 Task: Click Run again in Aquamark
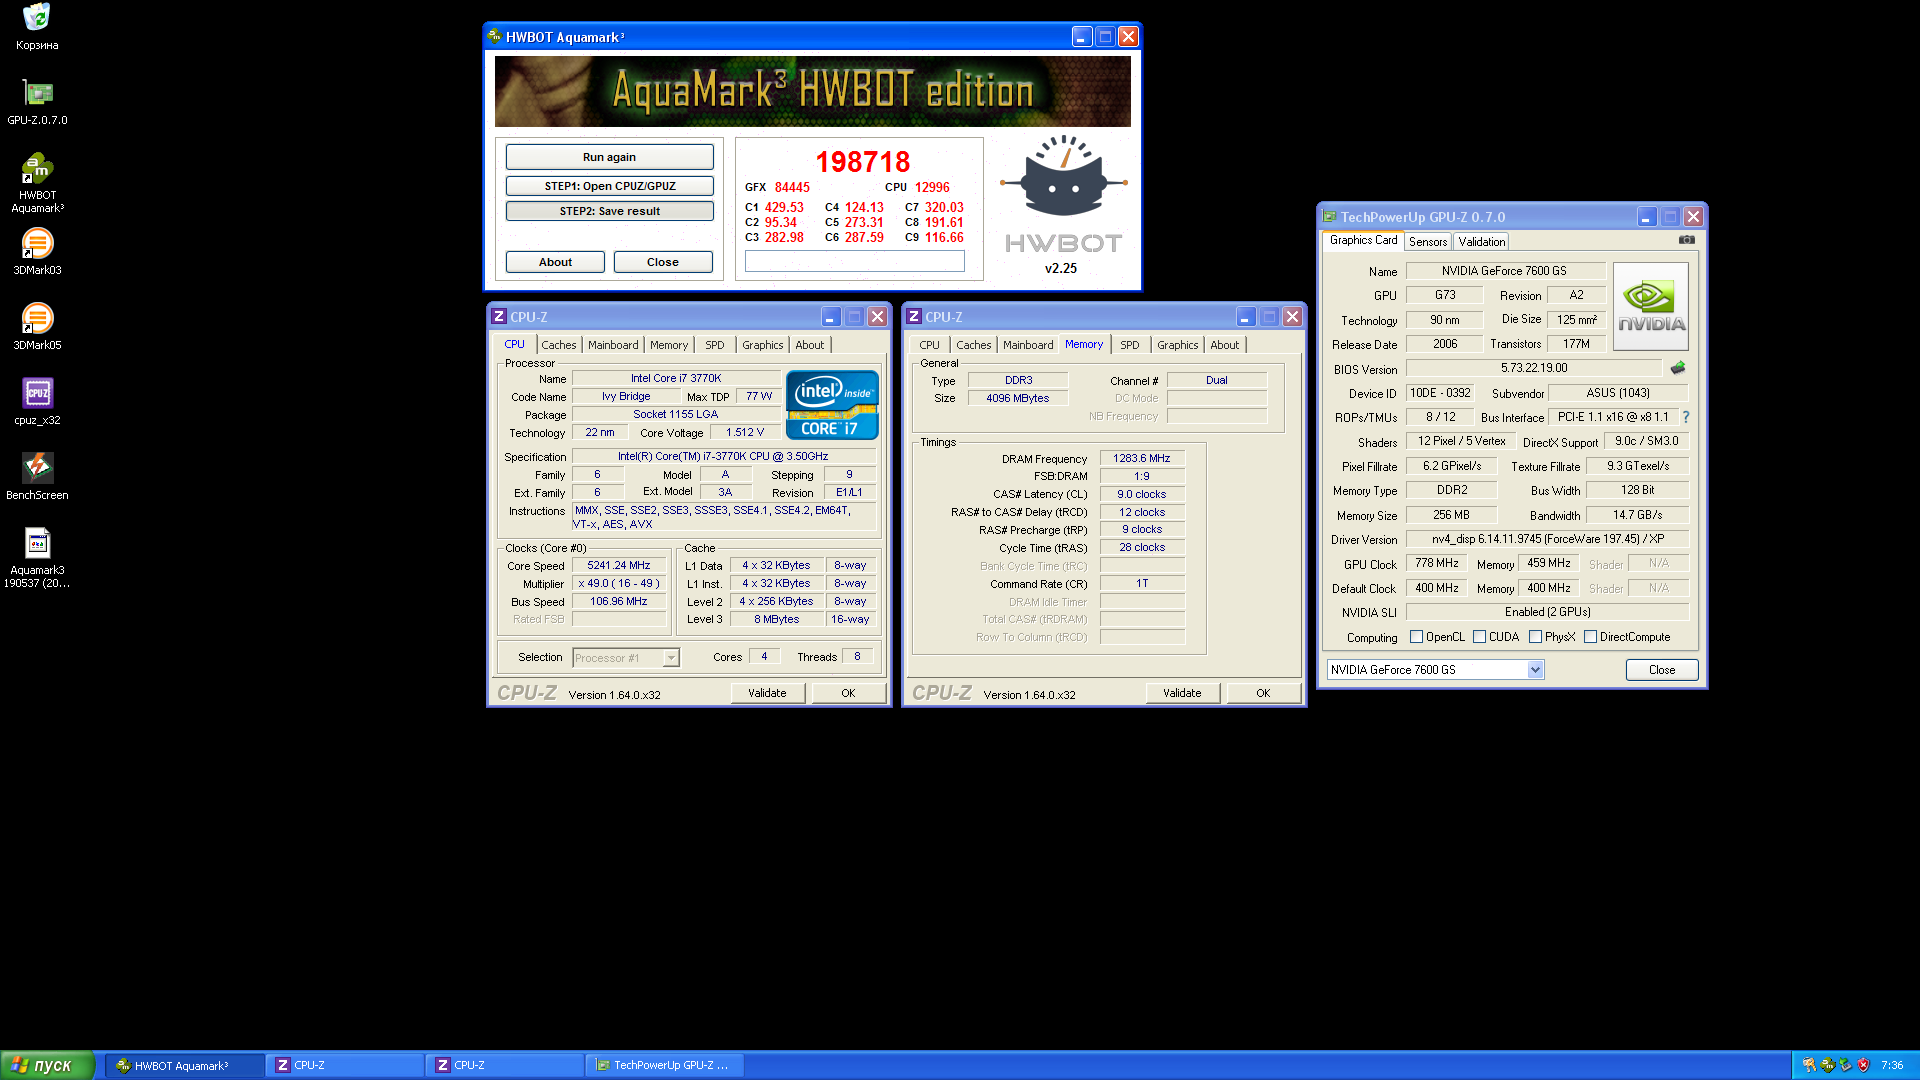[x=610, y=157]
